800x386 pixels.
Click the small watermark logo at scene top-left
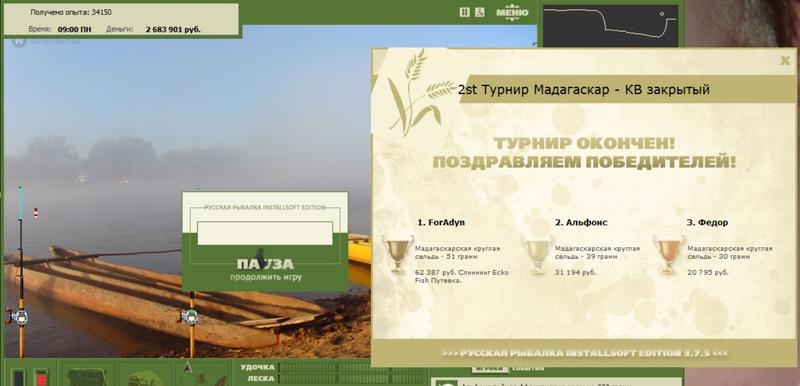click(x=19, y=42)
